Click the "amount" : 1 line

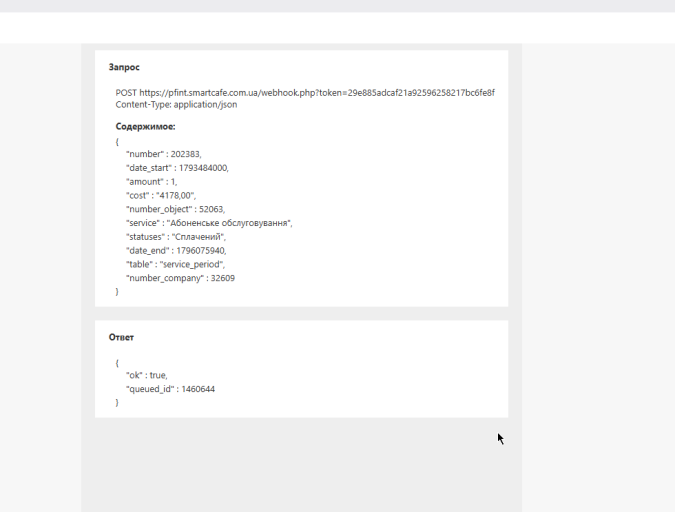151,182
